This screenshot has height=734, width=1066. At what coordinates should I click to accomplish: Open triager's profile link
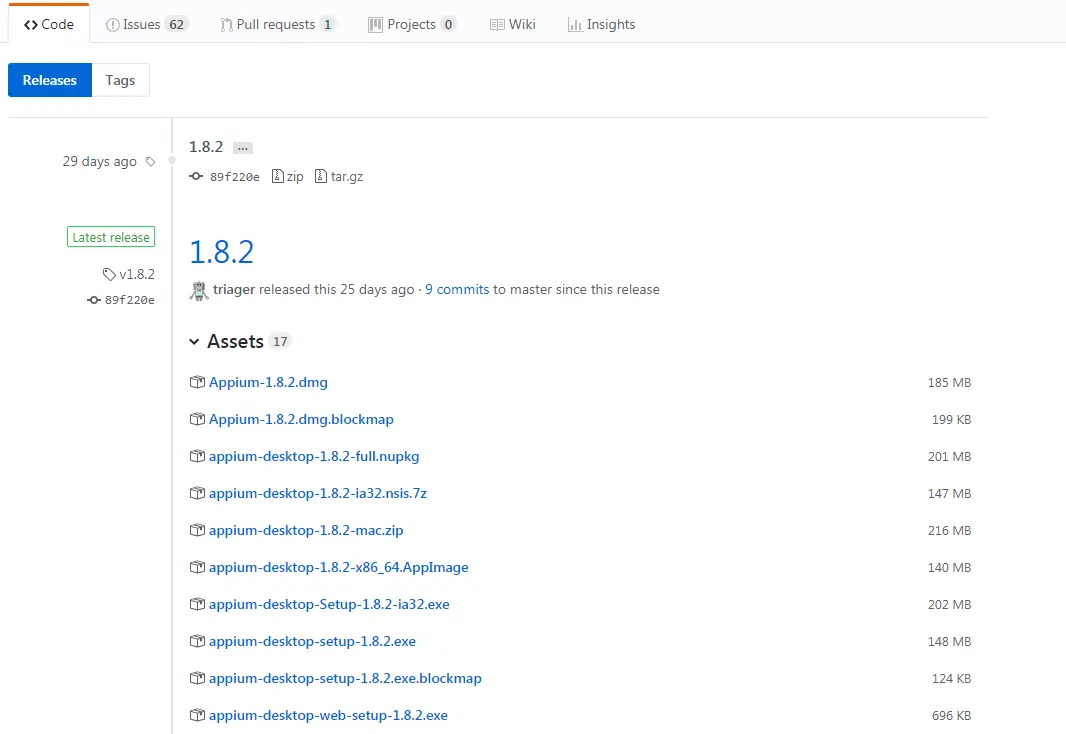(x=234, y=290)
